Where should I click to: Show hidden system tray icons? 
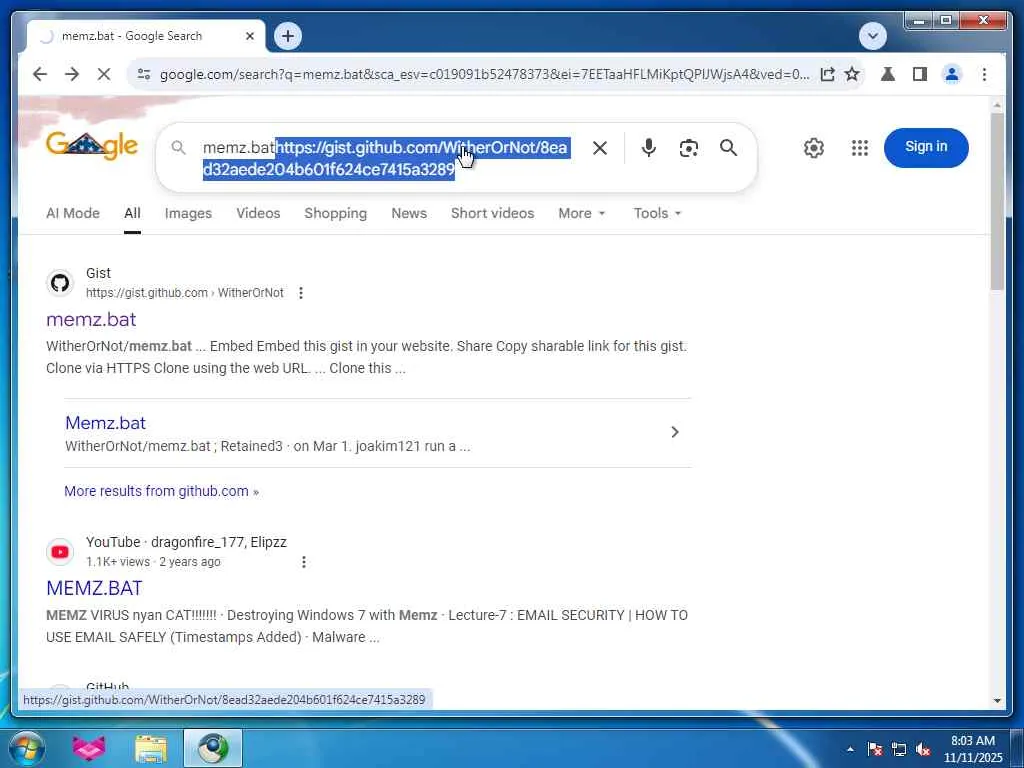click(x=850, y=749)
